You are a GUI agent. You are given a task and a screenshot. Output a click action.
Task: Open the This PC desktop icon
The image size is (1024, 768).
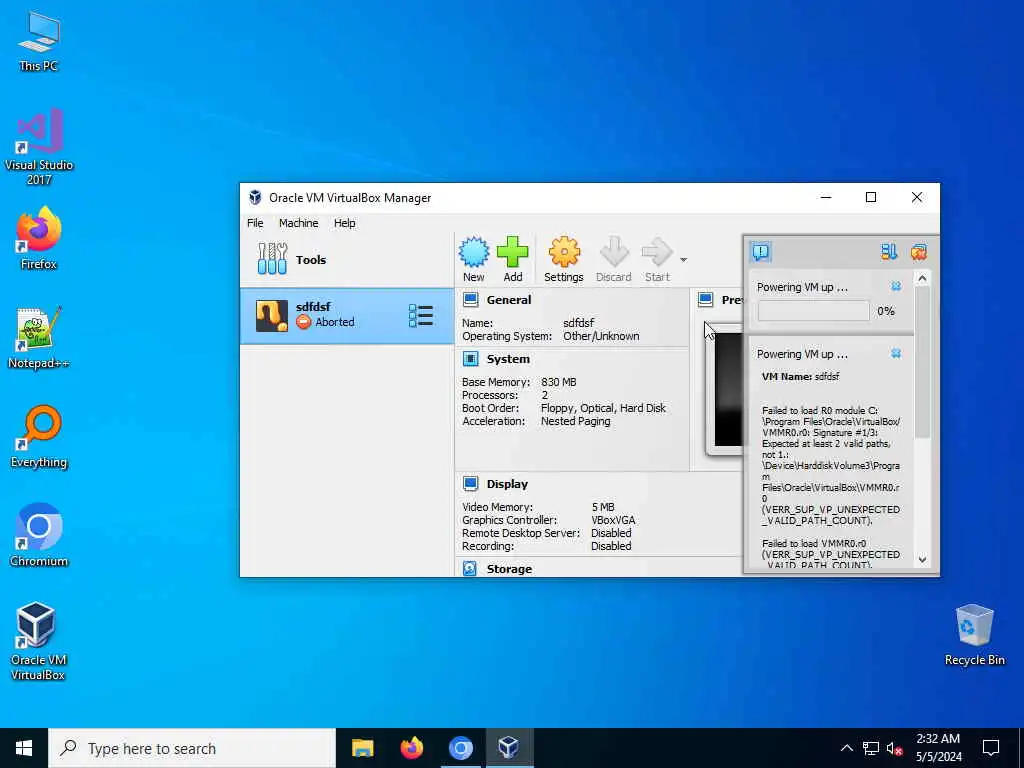[x=39, y=40]
